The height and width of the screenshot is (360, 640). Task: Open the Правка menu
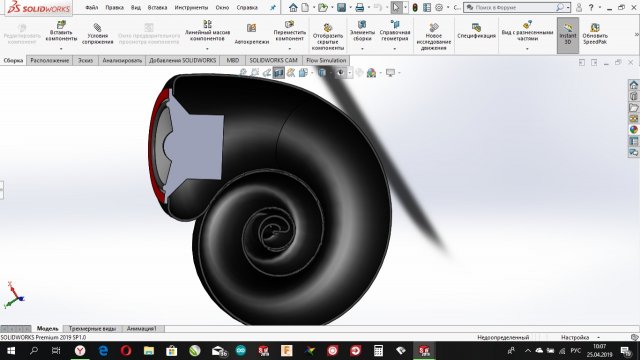pos(114,7)
